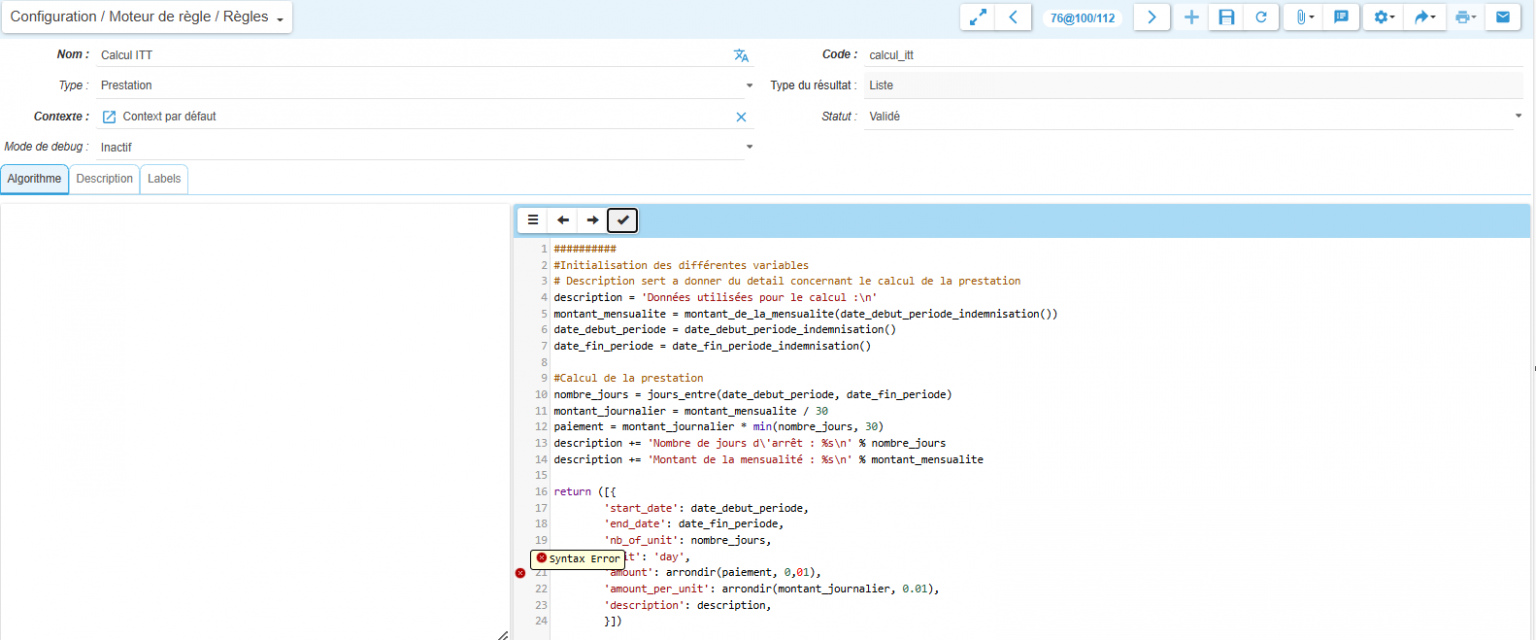
Task: Open the notes chat bubble icon
Action: point(1341,17)
